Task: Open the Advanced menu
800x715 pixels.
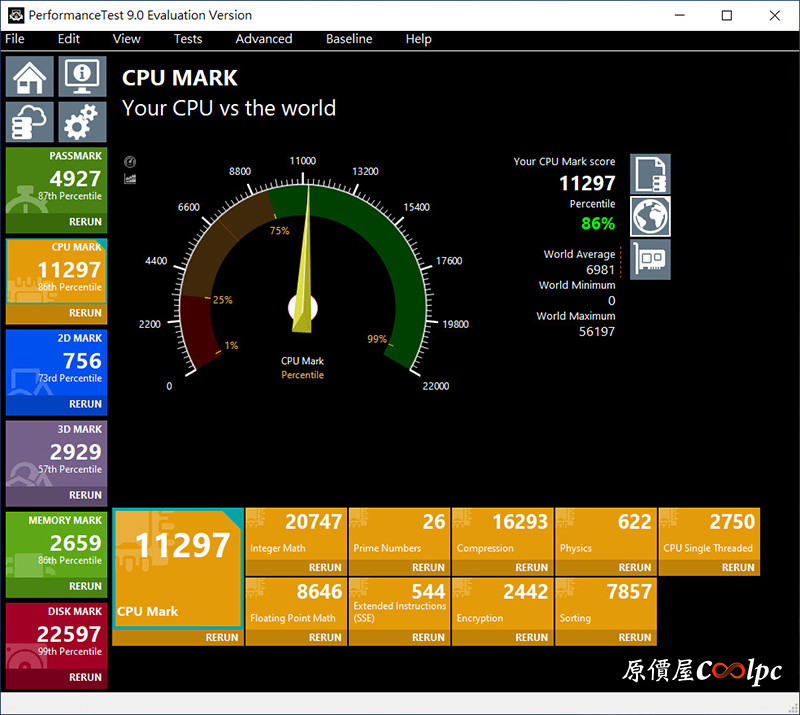Action: 264,39
